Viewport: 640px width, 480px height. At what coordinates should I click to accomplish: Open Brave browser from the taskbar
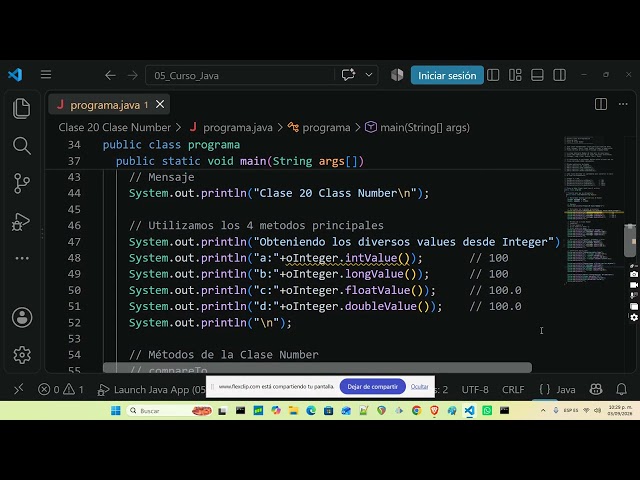[x=434, y=411]
